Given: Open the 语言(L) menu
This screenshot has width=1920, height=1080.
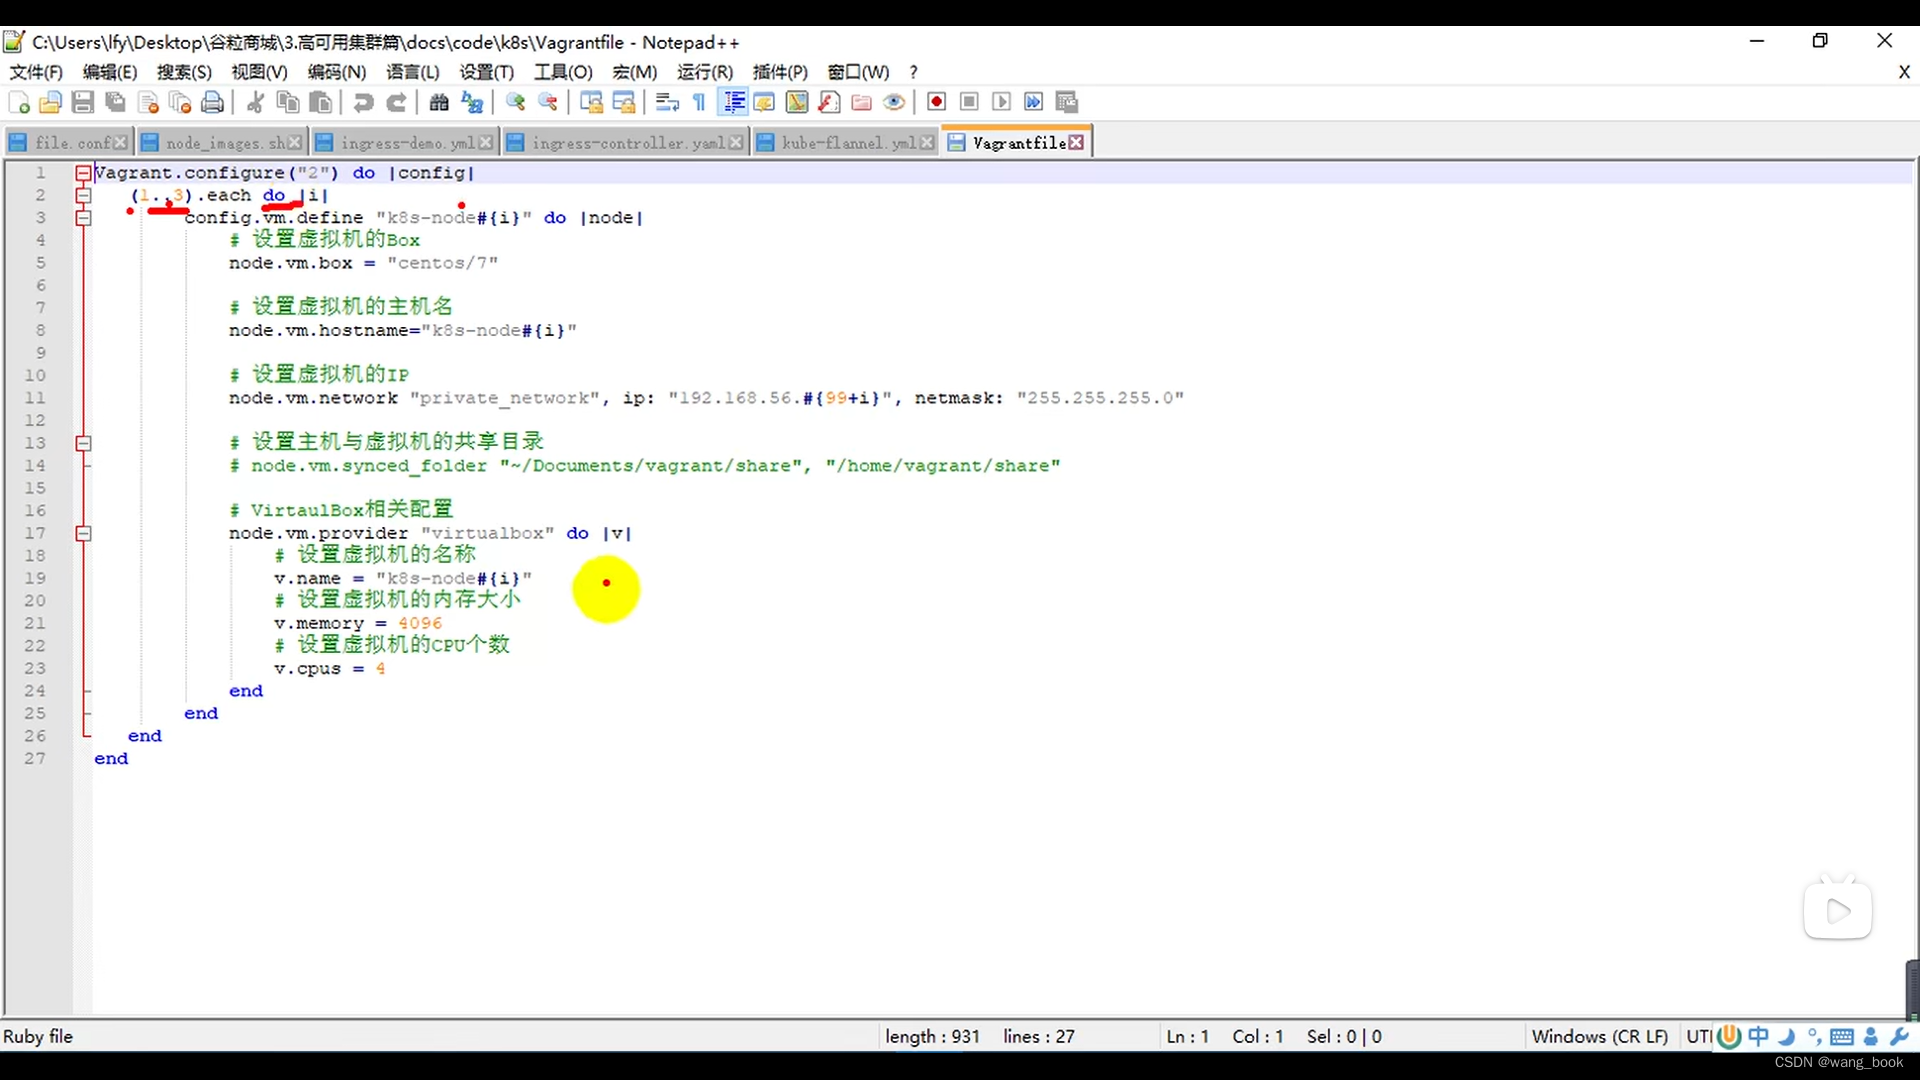Looking at the screenshot, I should coord(413,72).
